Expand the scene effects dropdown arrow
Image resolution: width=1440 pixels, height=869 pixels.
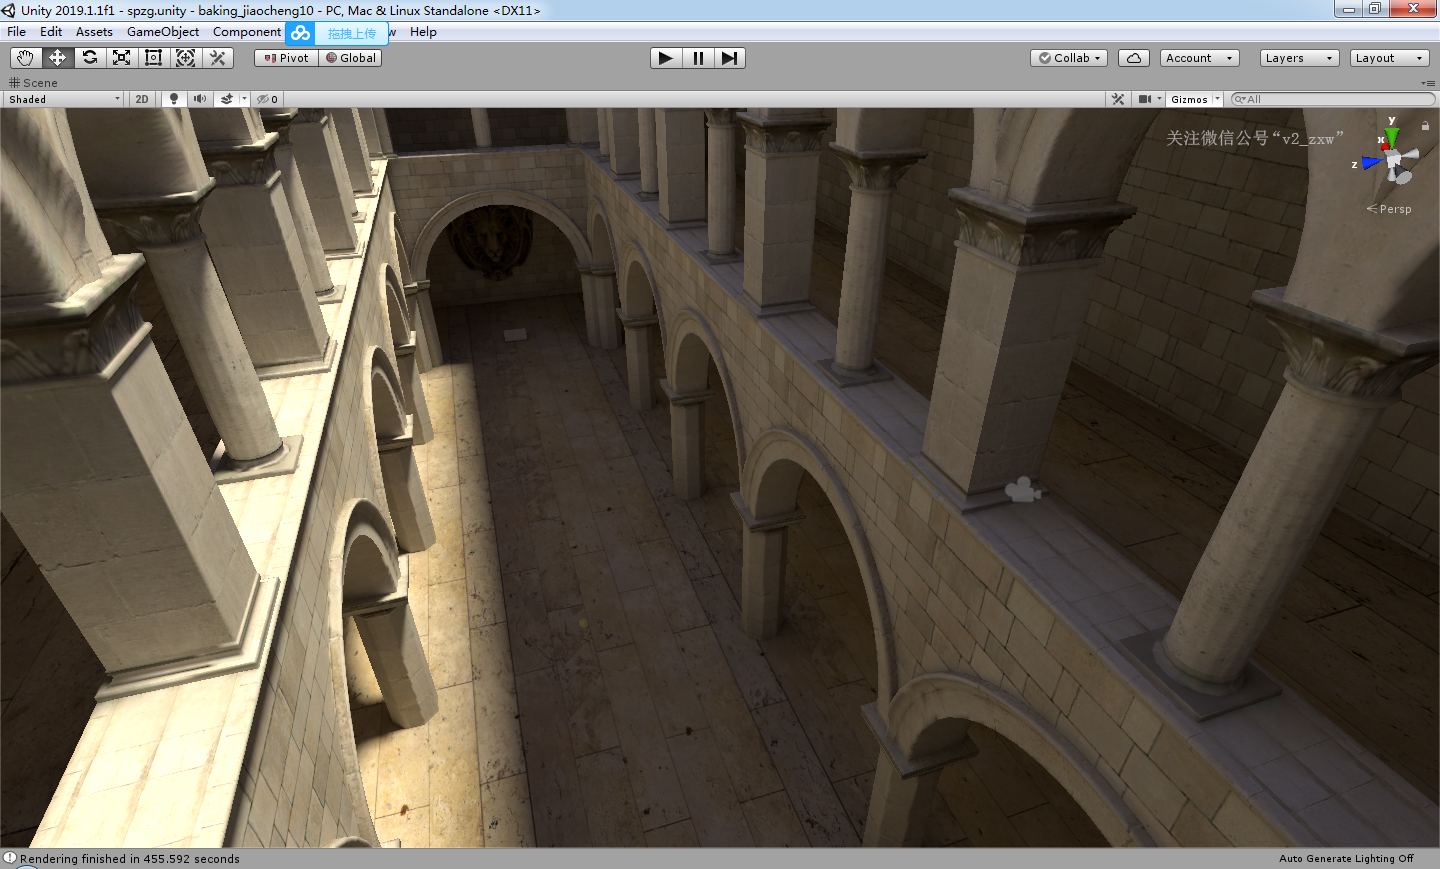point(244,99)
